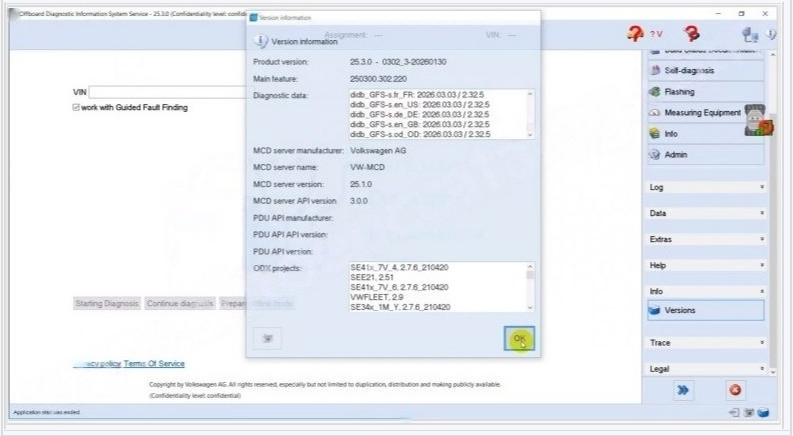Viewport: 793px width, 436px height.
Task: Click the Self-diagnosis mode icon
Action: pyautogui.click(x=655, y=70)
